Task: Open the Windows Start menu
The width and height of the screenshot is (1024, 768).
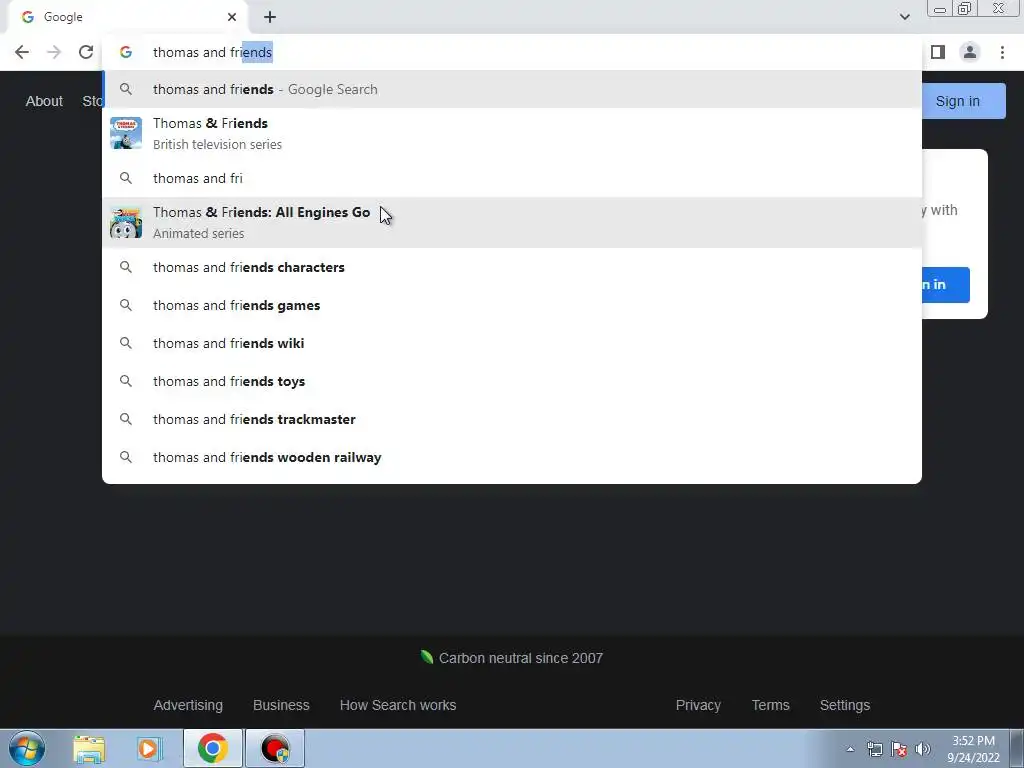Action: pyautogui.click(x=27, y=748)
